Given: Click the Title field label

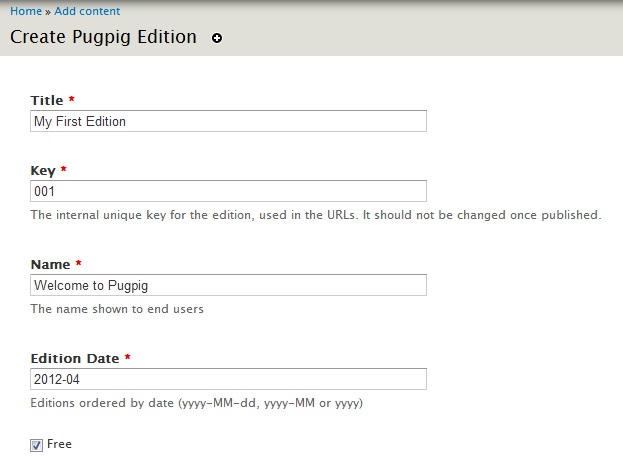Looking at the screenshot, I should pos(47,100).
